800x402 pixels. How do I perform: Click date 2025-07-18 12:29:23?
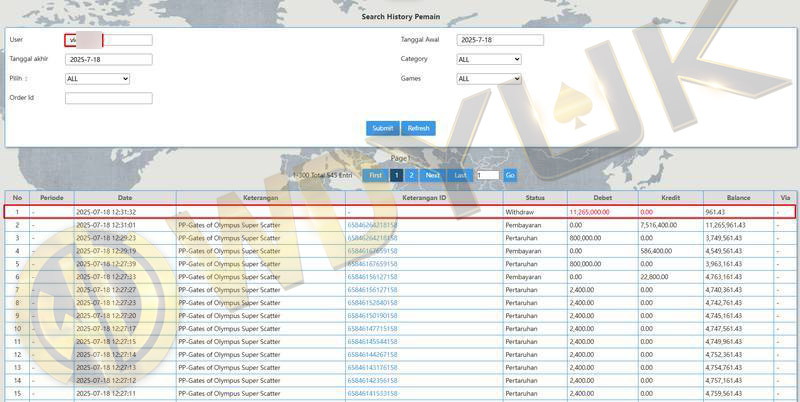point(106,238)
